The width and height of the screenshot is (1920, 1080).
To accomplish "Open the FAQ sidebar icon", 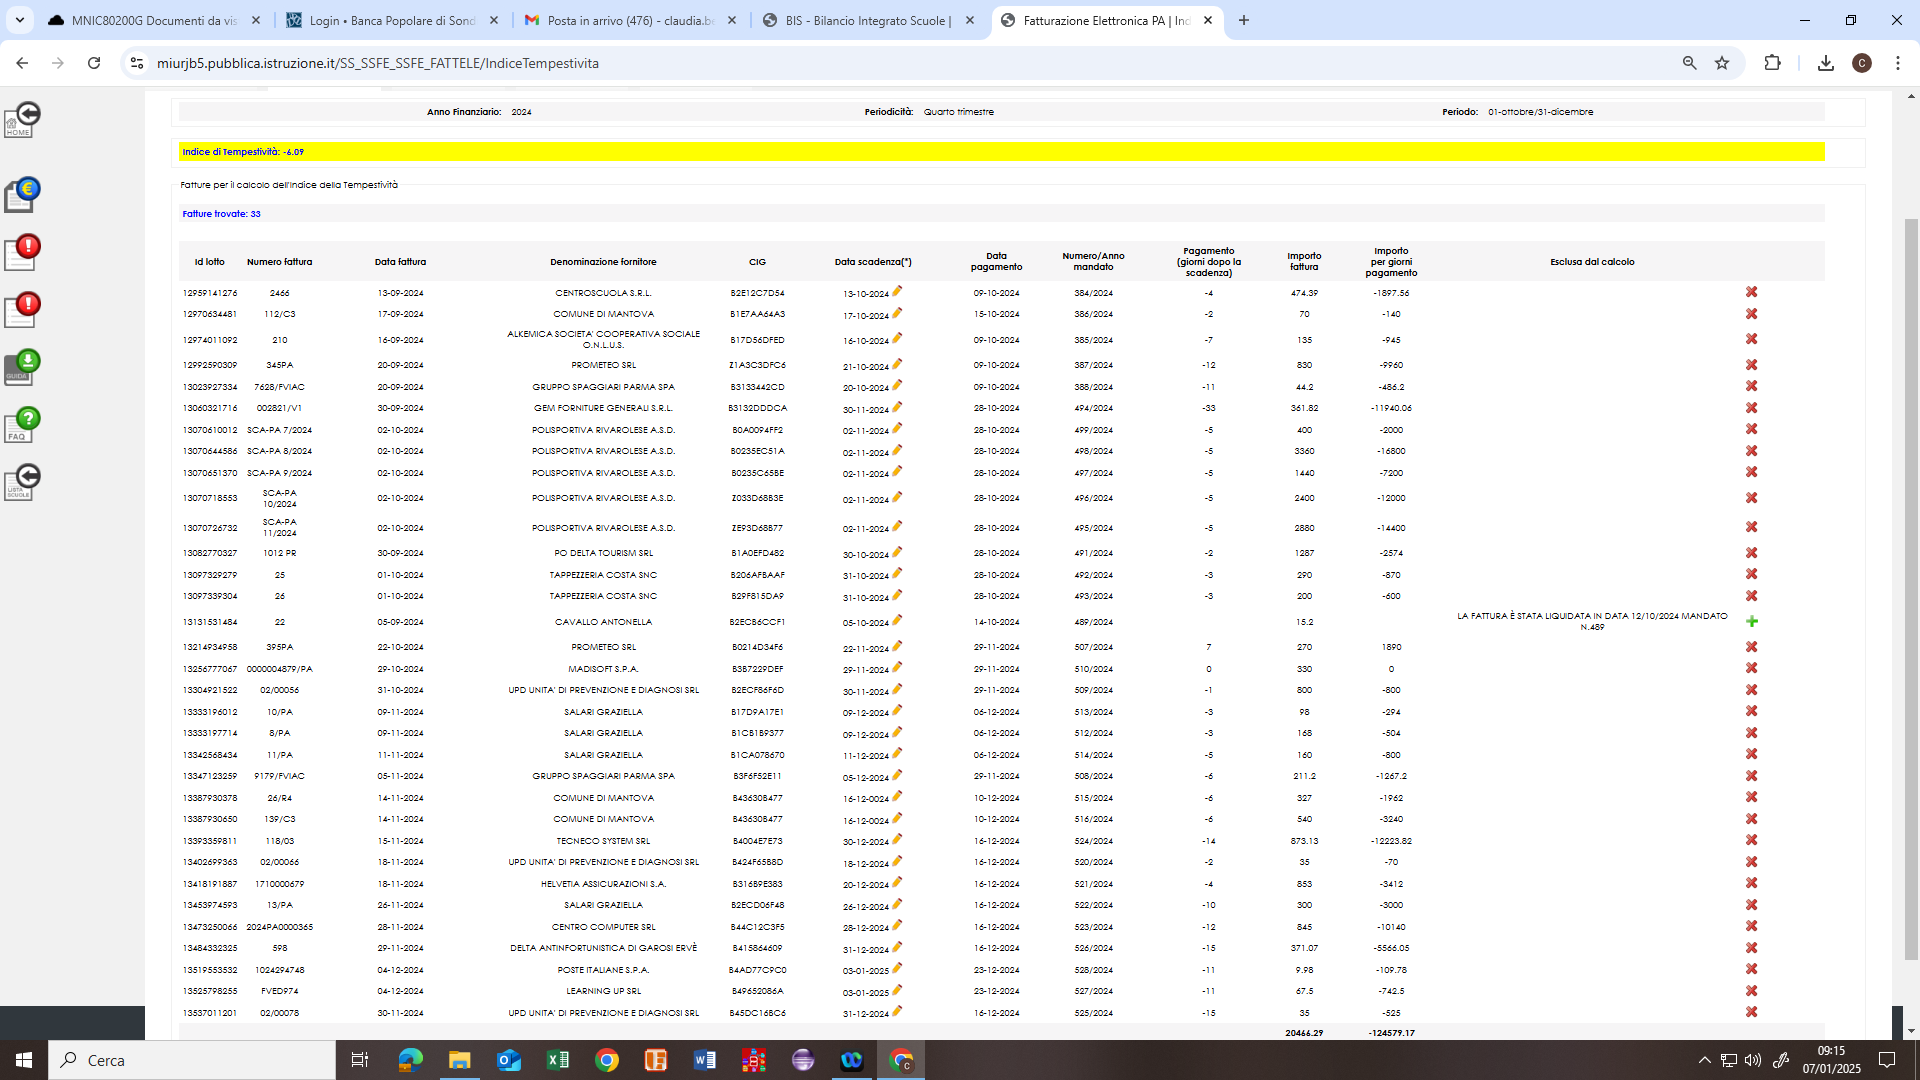I will 22,425.
